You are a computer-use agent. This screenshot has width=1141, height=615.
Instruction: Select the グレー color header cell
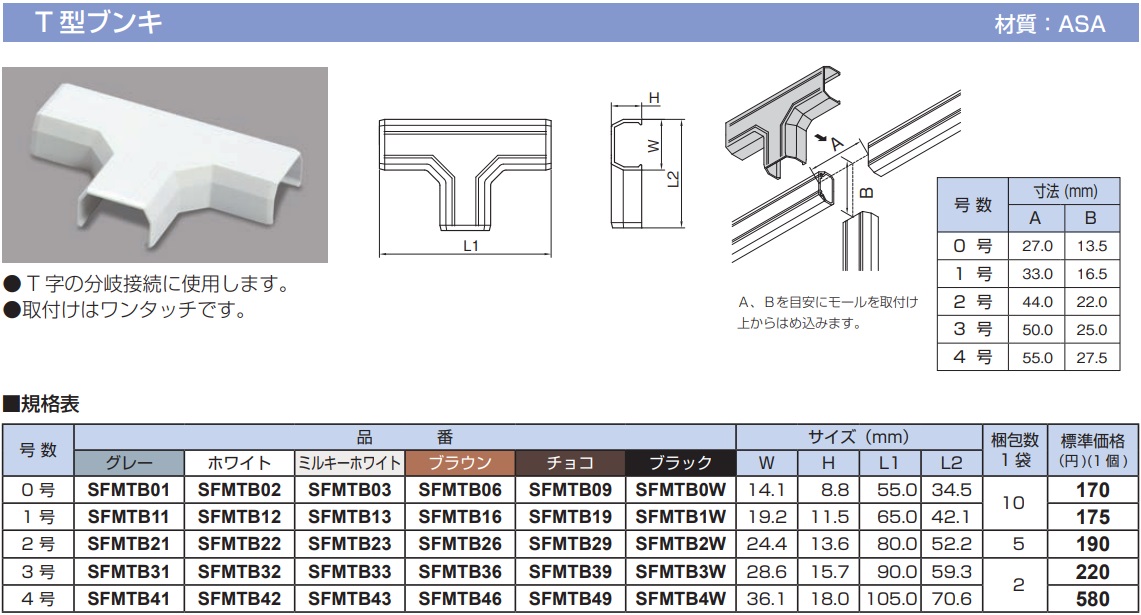tap(129, 463)
